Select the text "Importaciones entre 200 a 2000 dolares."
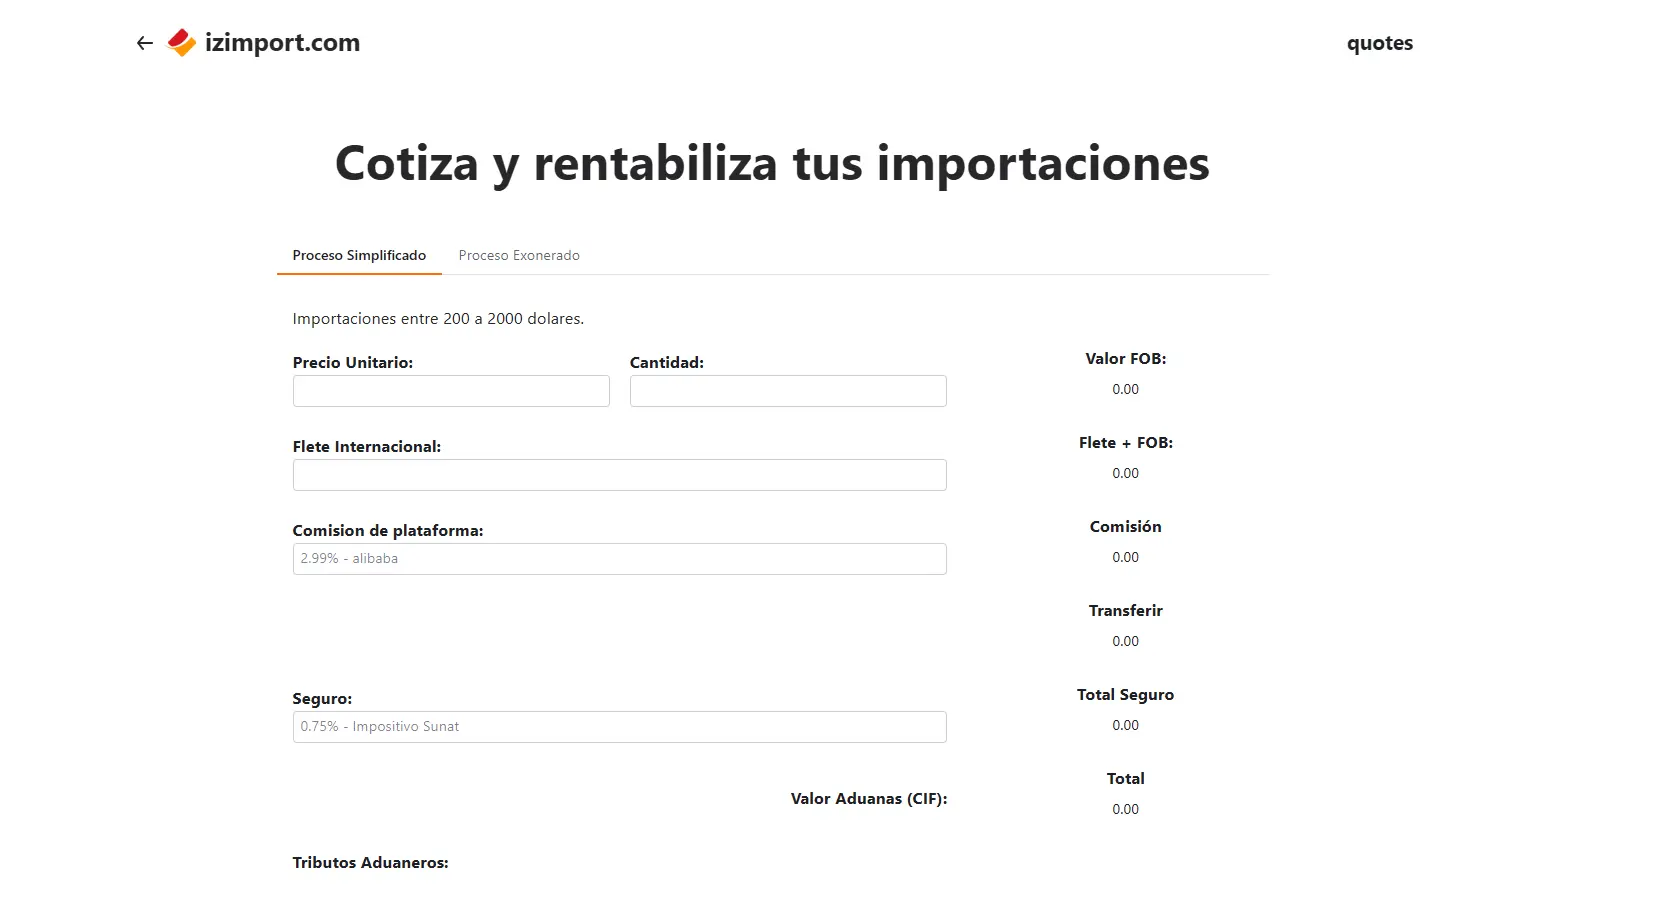The height and width of the screenshot is (903, 1658). (x=438, y=319)
